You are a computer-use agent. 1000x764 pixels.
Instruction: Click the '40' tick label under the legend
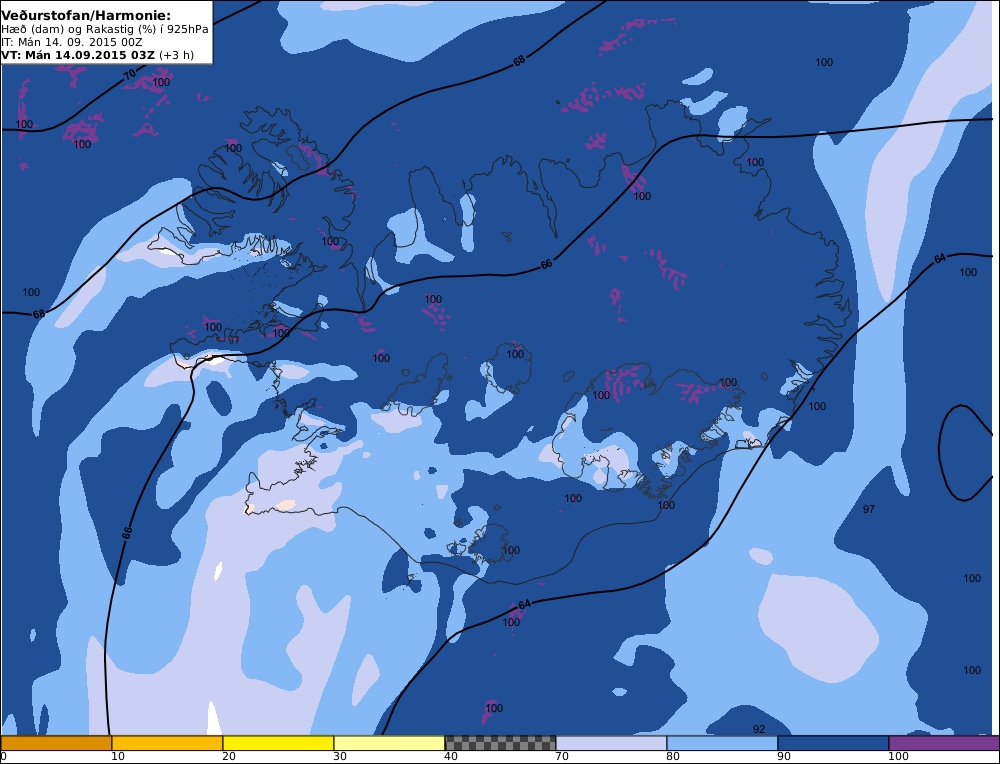[450, 756]
